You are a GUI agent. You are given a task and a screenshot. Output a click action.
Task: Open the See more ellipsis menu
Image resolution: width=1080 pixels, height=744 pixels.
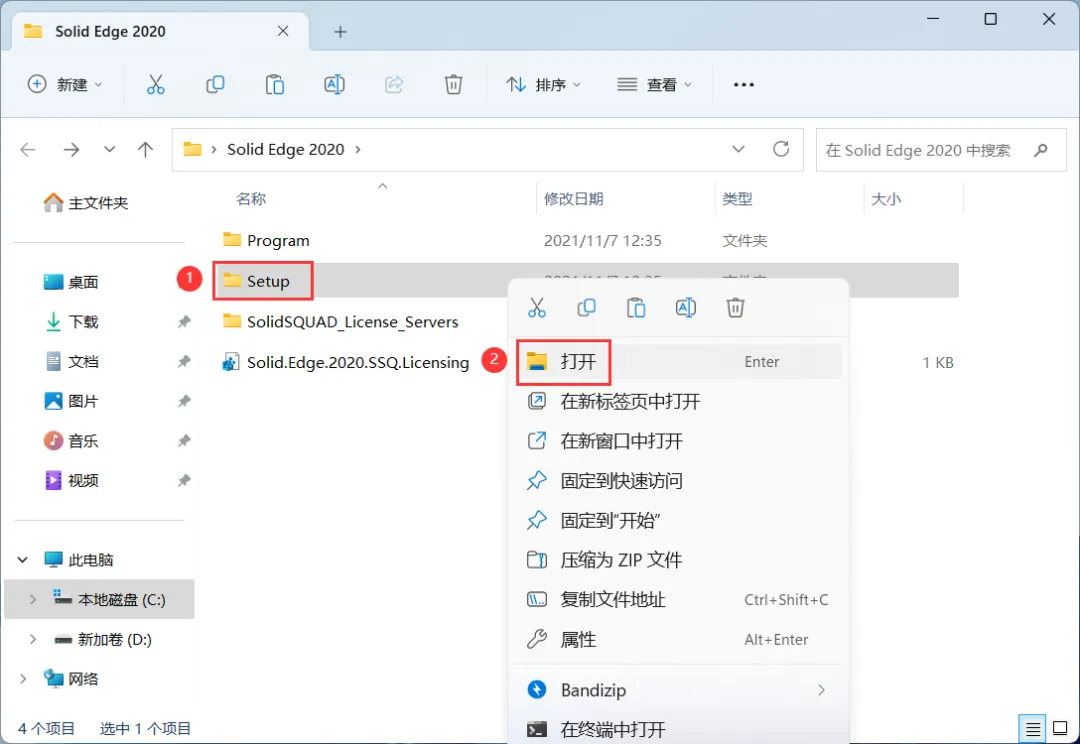click(744, 85)
